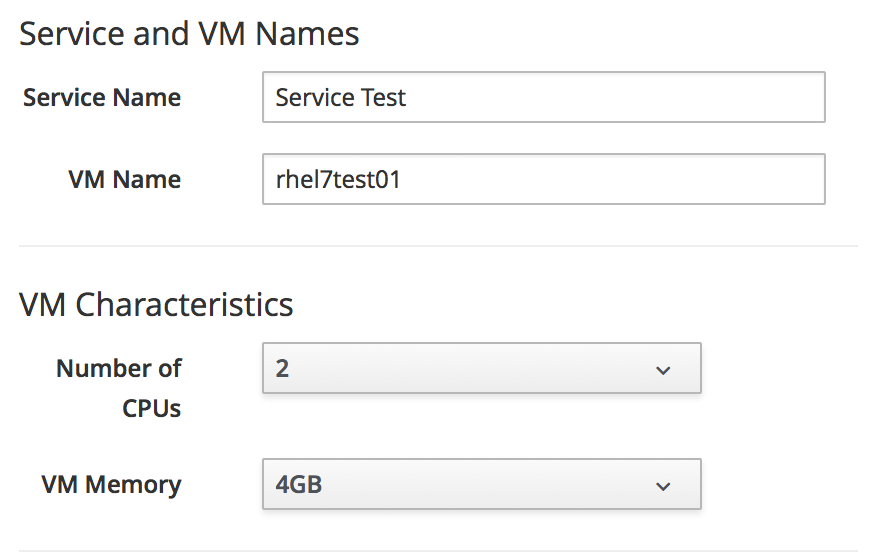Viewport: 876px width, 554px height.
Task: Click the "Service and VM Names" heading
Action: [x=189, y=34]
